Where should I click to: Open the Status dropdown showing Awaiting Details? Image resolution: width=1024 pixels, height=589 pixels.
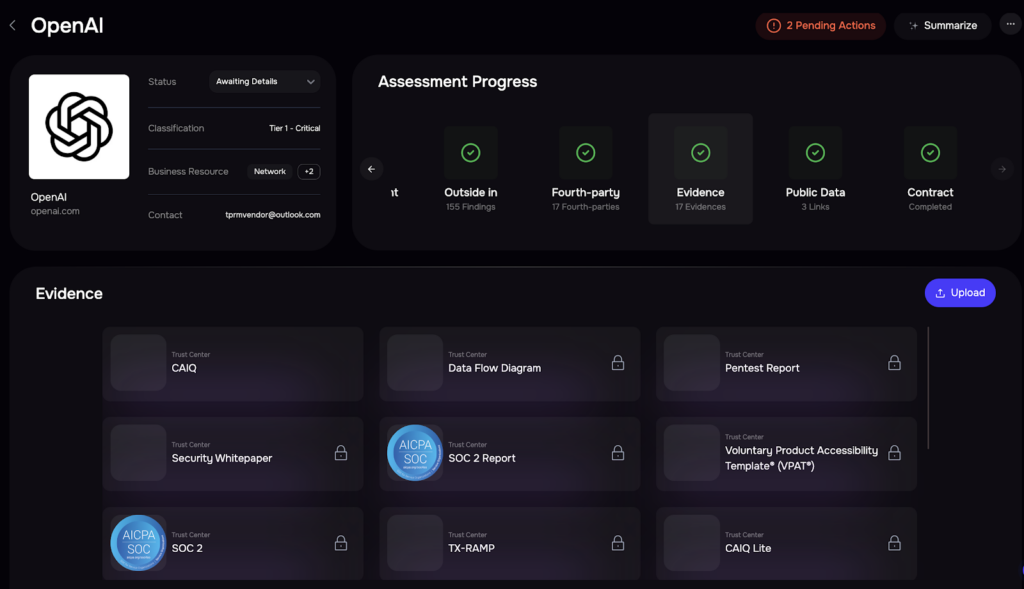[x=264, y=81]
